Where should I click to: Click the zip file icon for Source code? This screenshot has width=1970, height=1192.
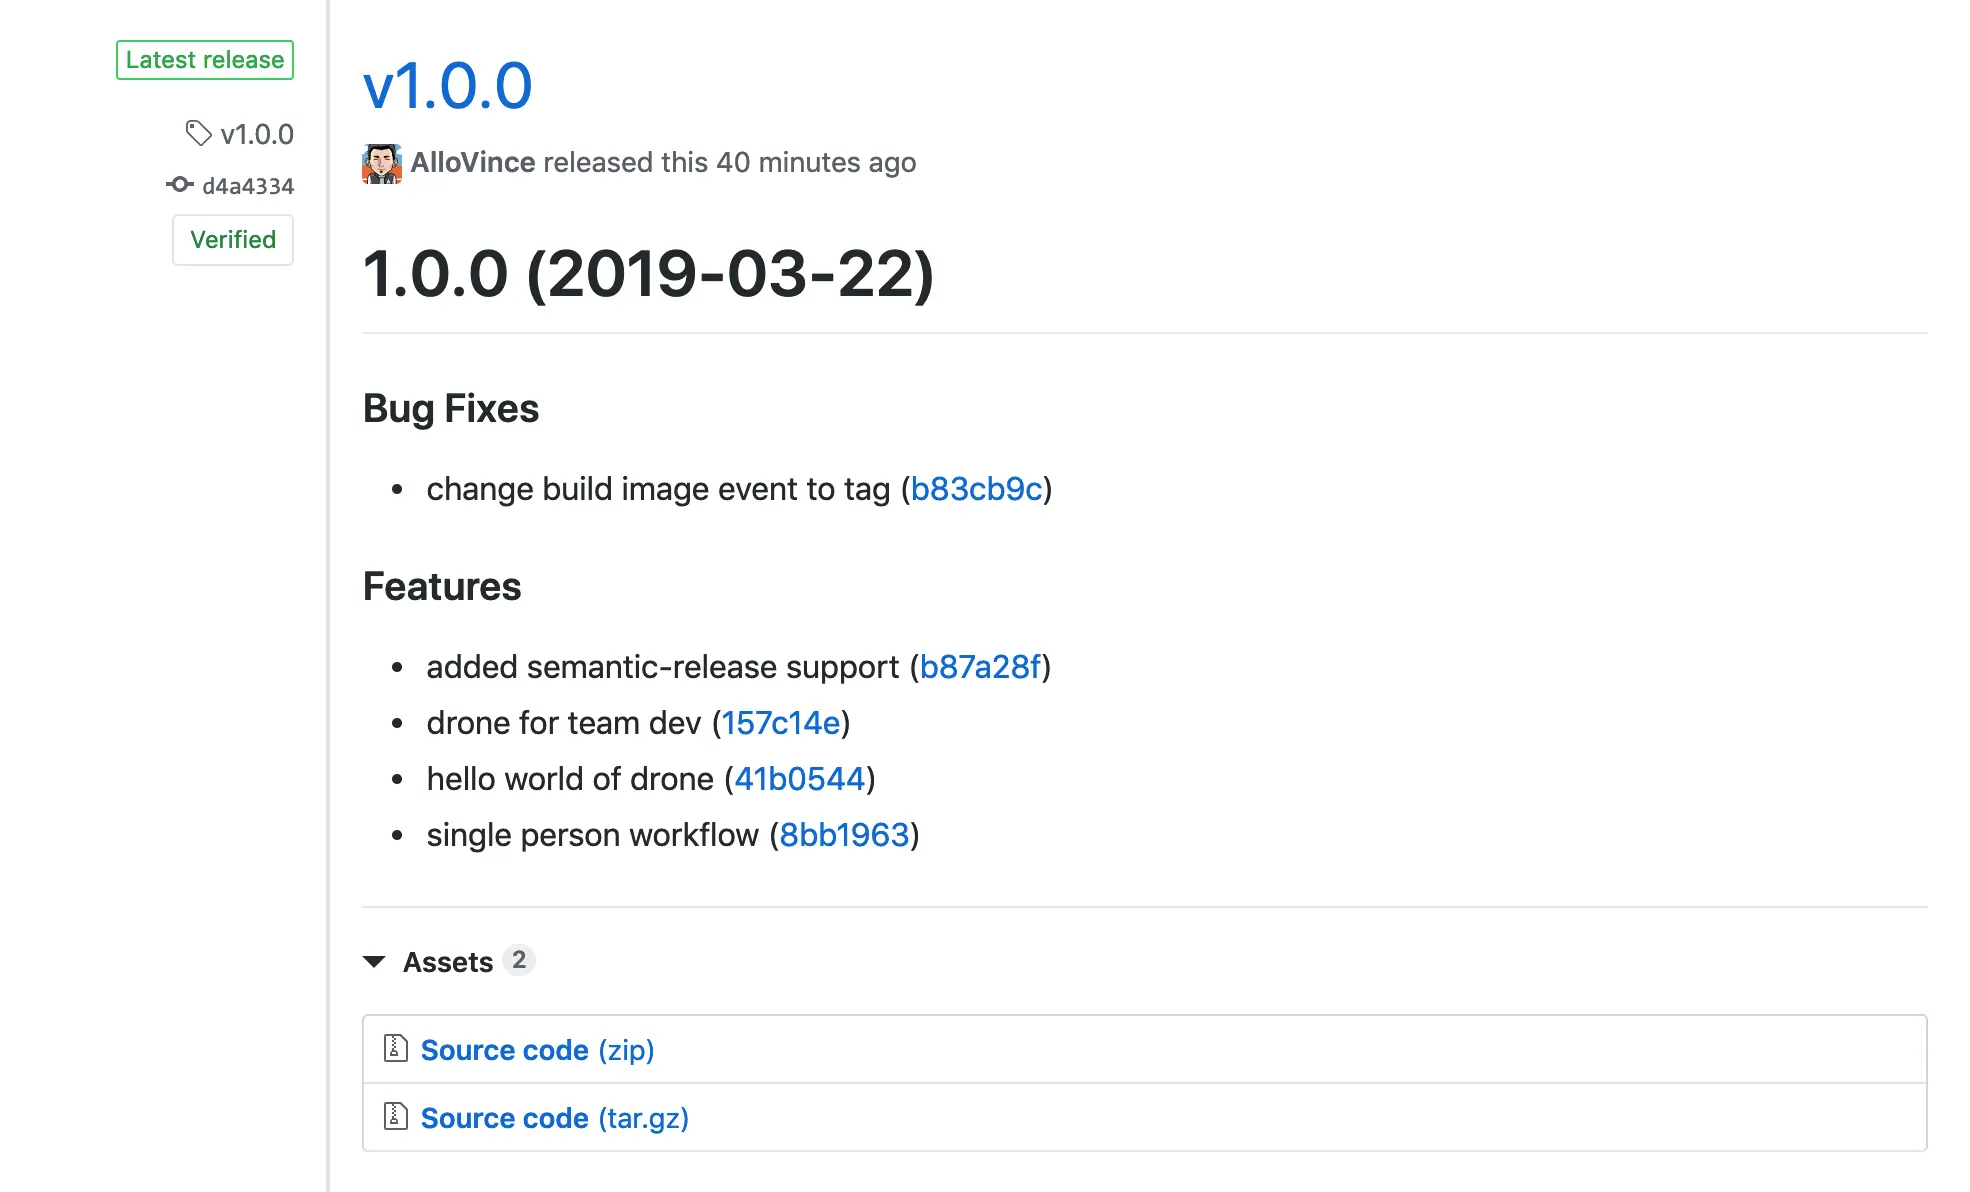point(396,1048)
